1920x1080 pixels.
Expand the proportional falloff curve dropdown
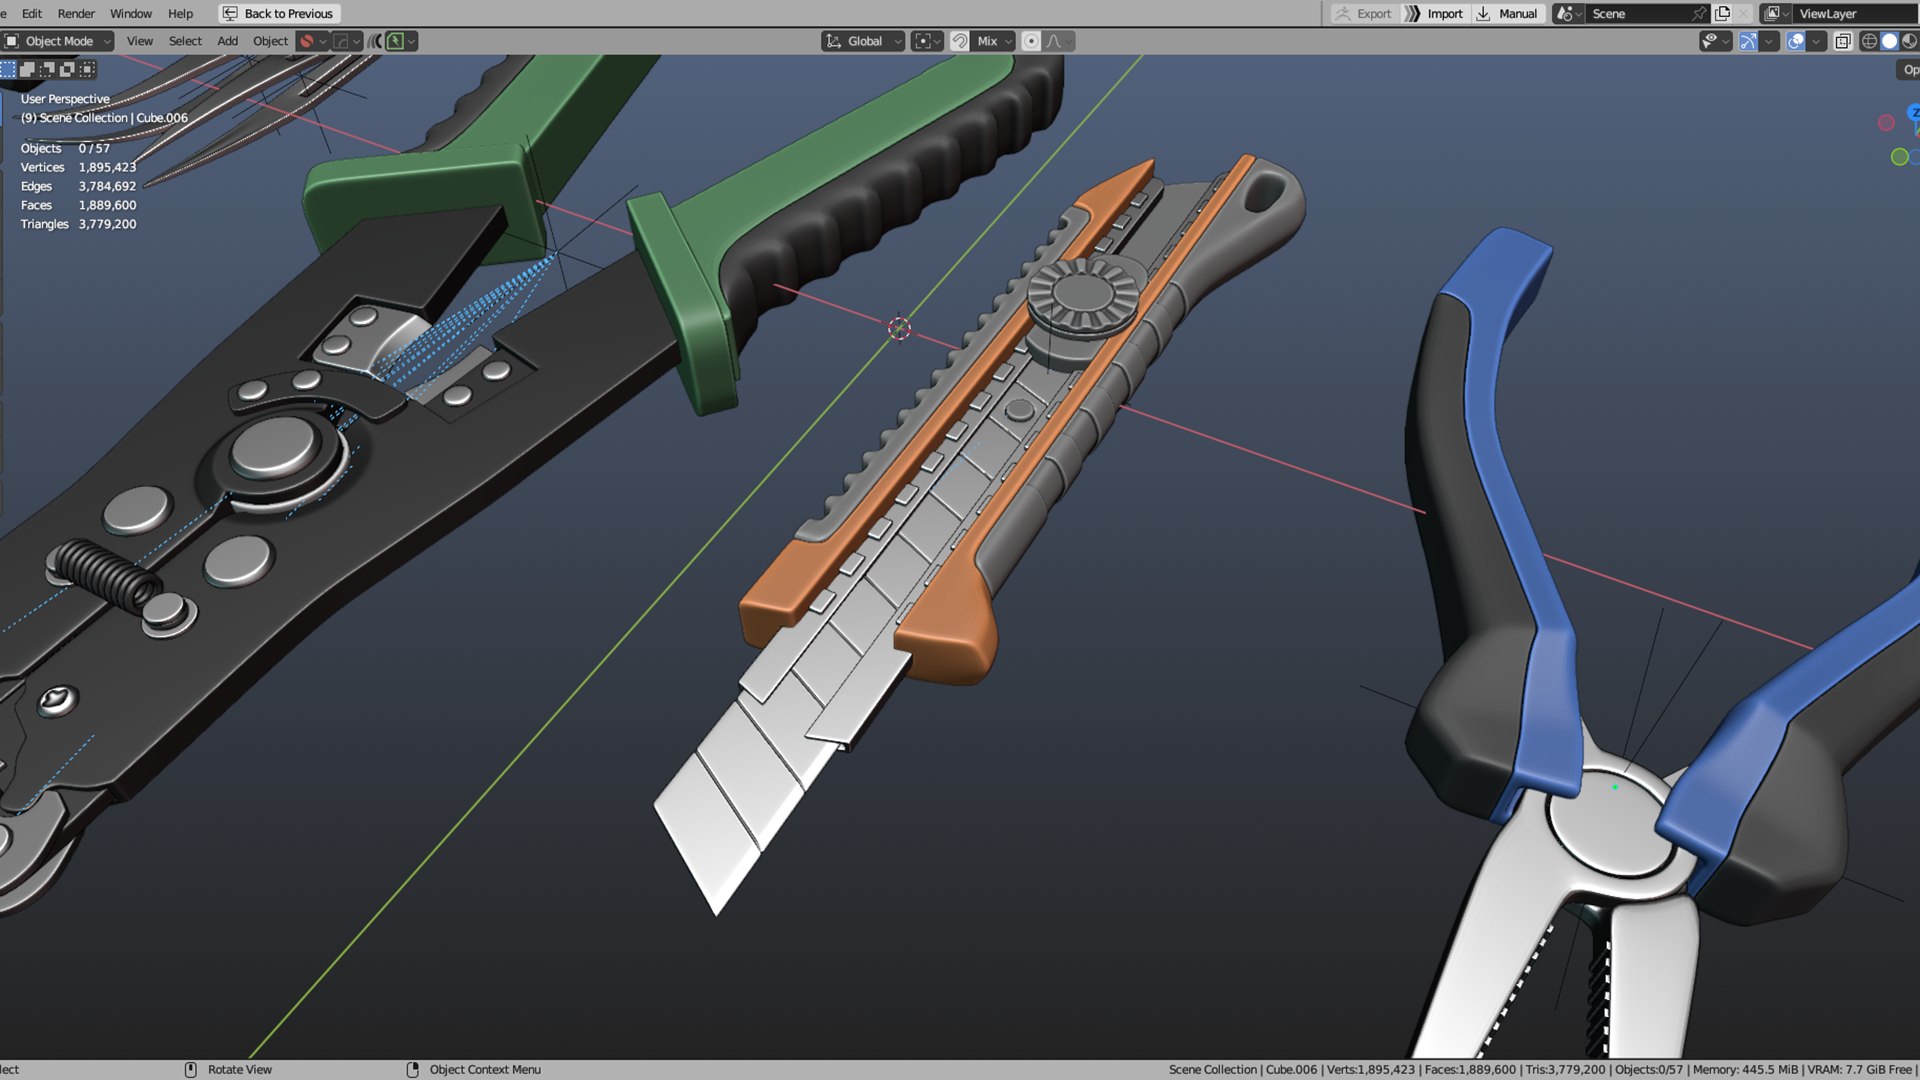coord(1059,41)
